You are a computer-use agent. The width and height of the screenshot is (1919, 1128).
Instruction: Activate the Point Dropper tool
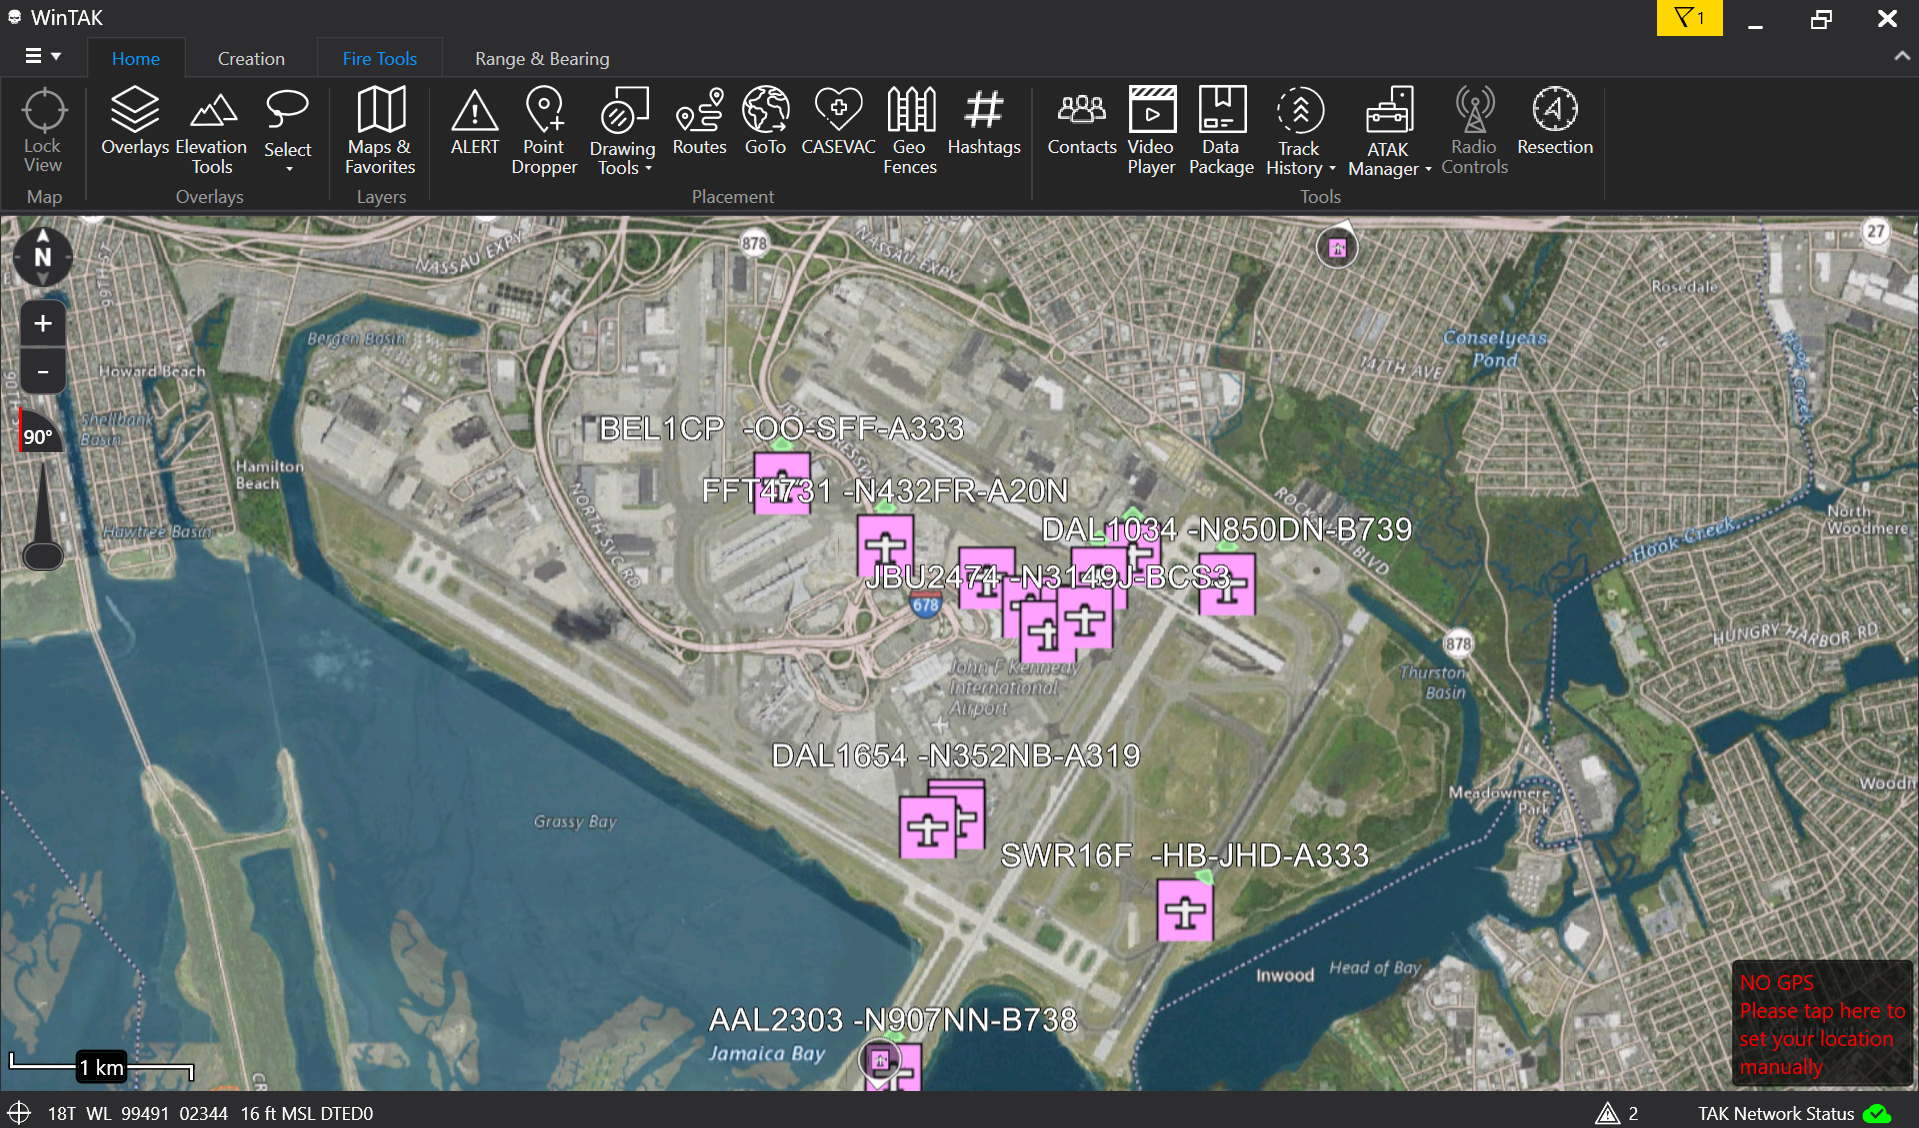pos(544,131)
